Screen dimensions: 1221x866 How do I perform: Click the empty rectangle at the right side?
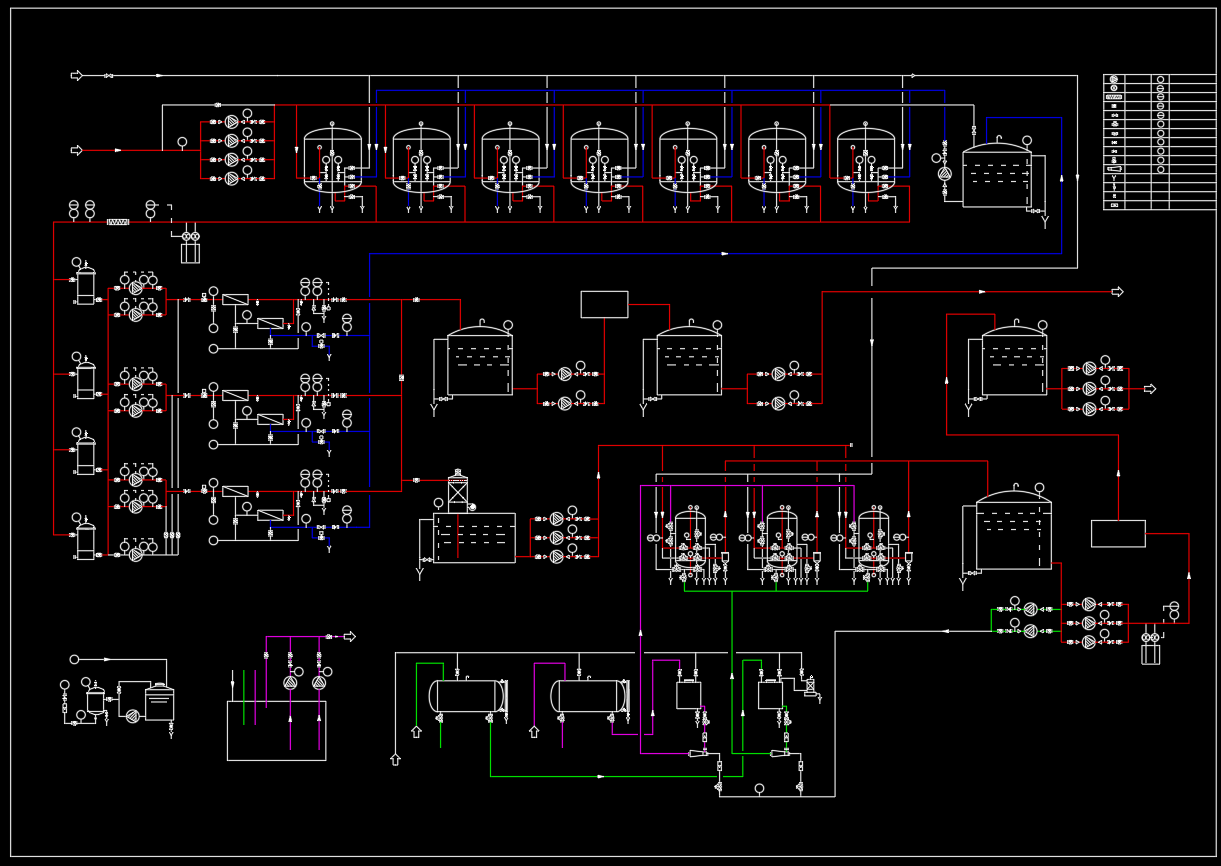(1118, 533)
